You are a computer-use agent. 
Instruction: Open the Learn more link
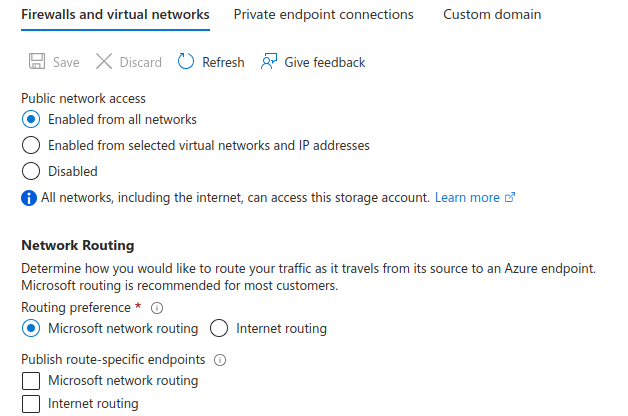click(x=467, y=198)
